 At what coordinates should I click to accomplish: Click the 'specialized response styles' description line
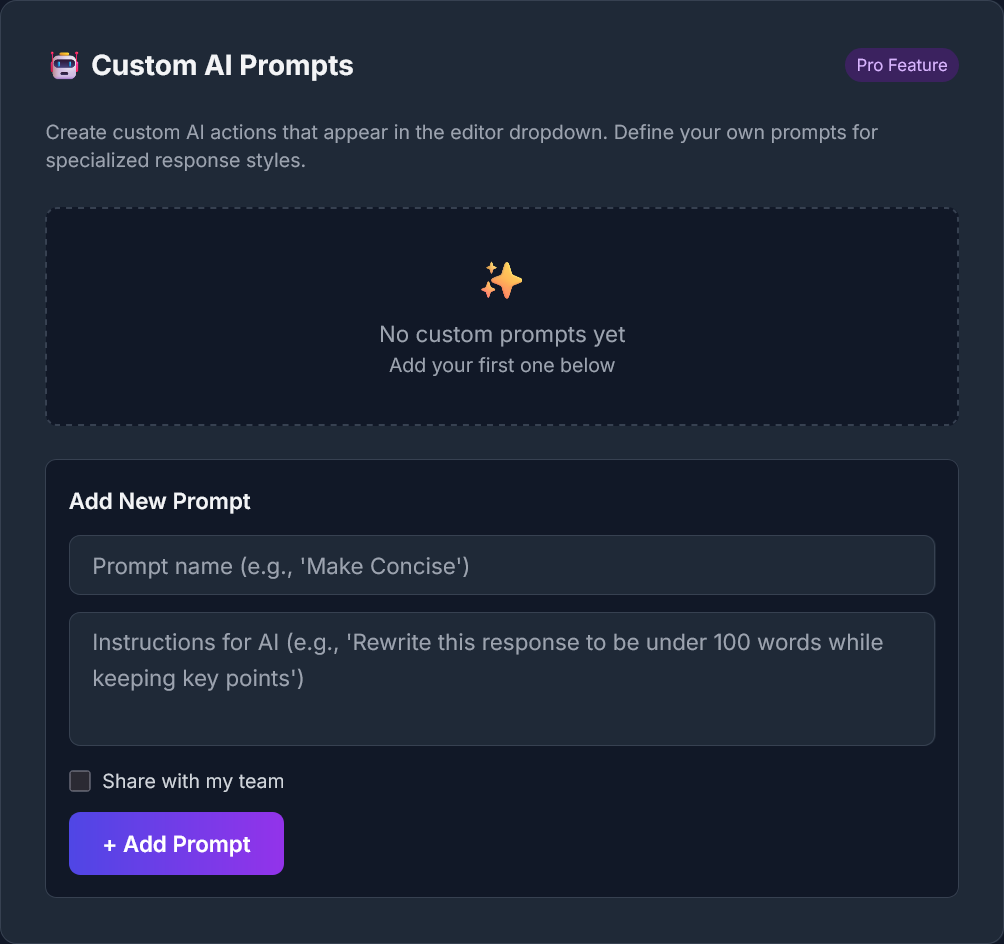(175, 160)
